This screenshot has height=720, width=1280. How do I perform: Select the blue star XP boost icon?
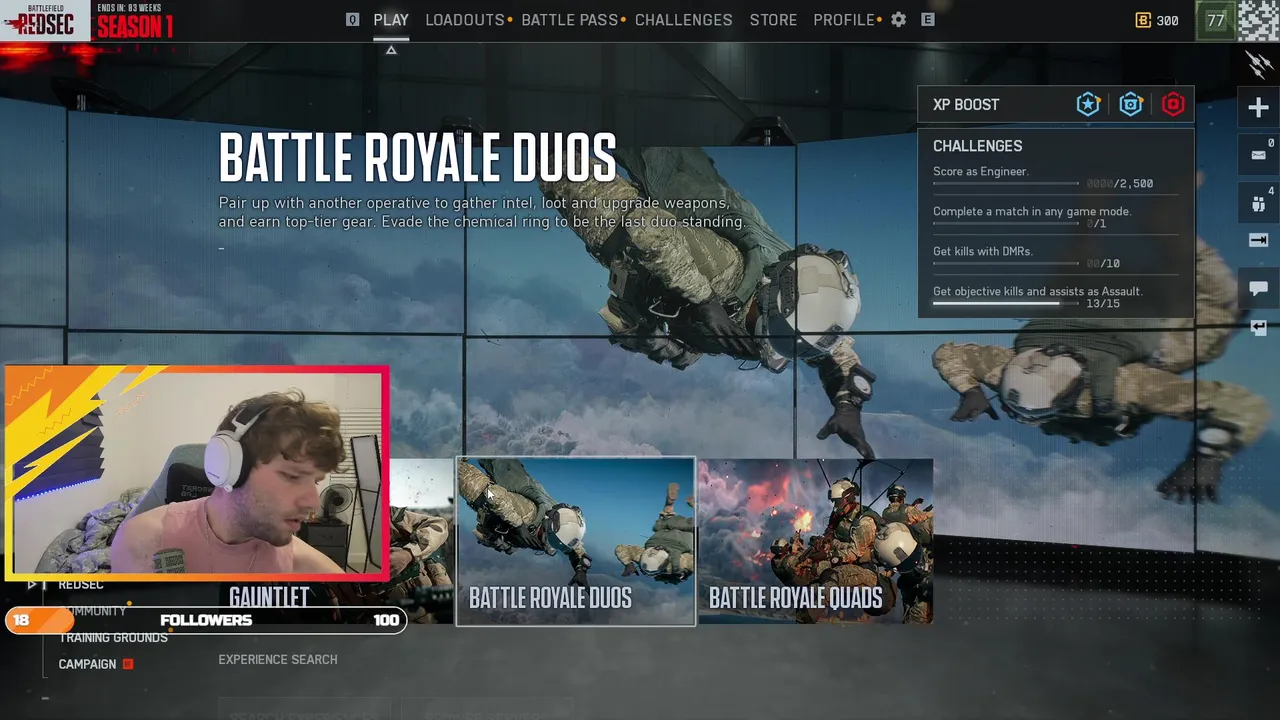click(1088, 104)
